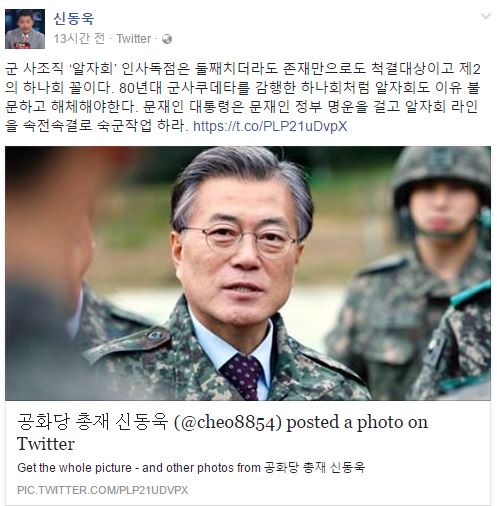Click the 'Get the whole picture' description text

[191, 467]
